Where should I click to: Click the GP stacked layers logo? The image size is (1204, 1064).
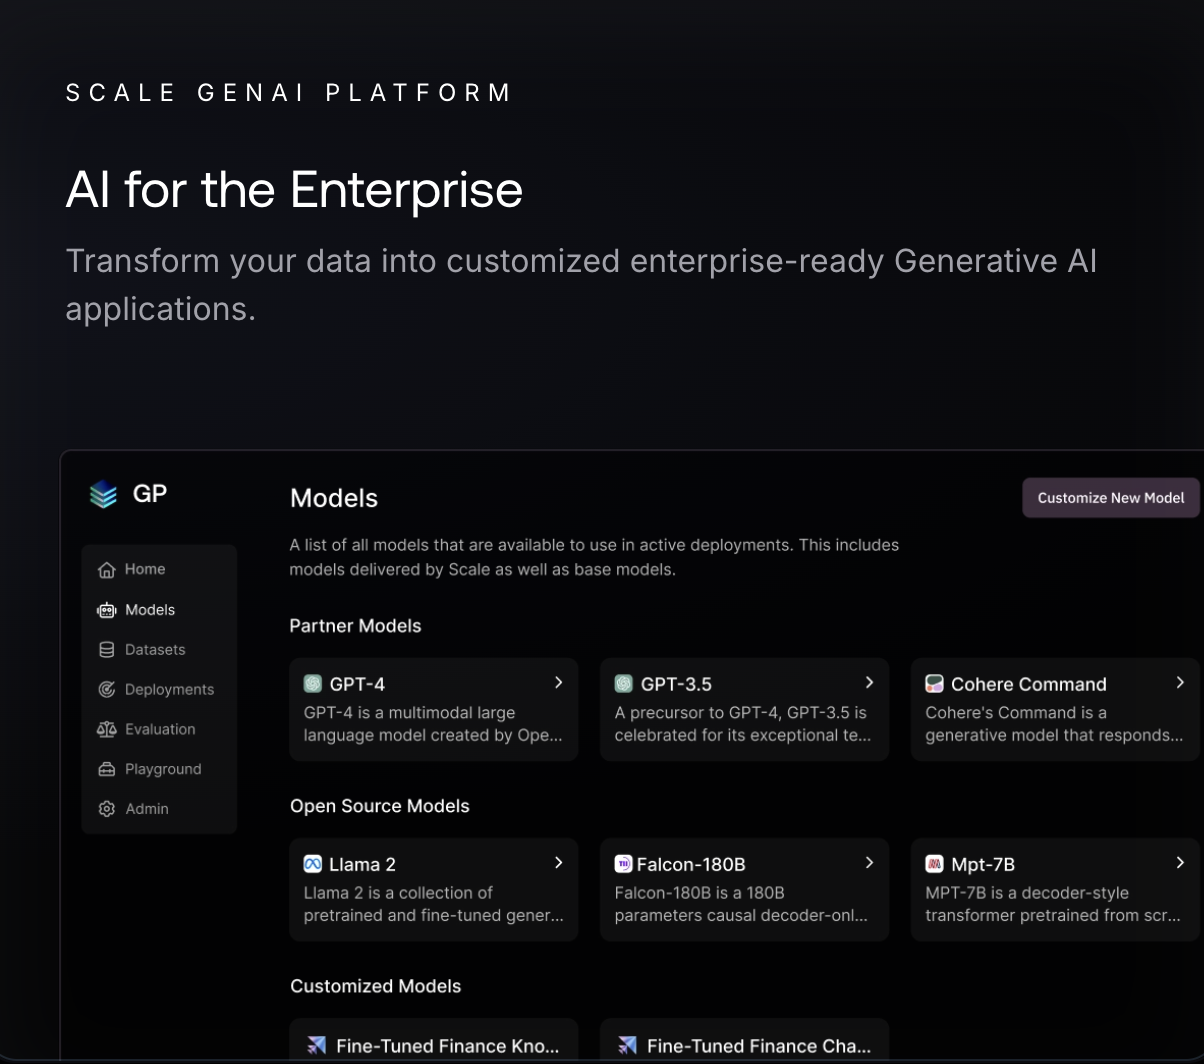[103, 494]
